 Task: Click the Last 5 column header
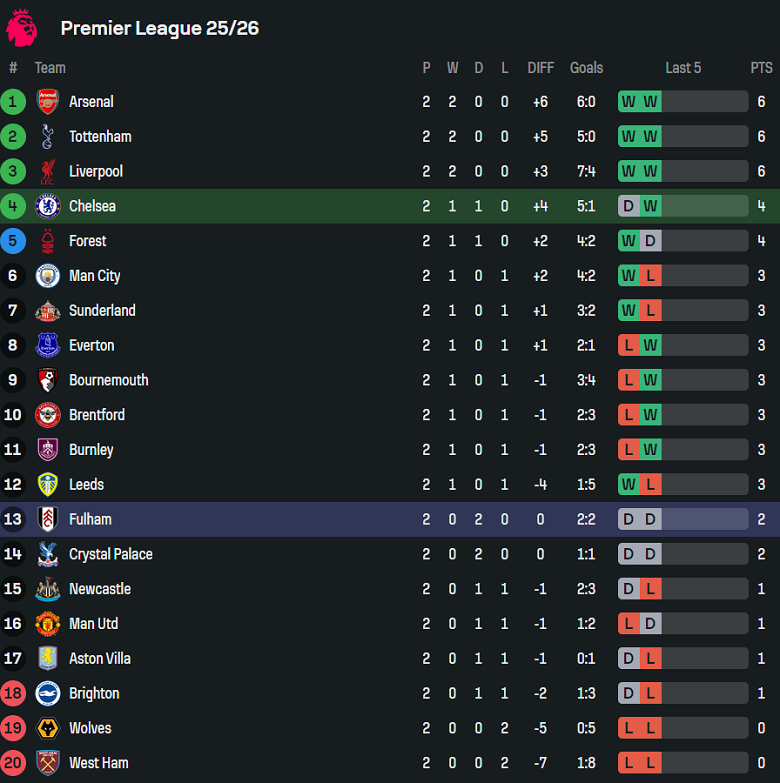click(x=683, y=68)
